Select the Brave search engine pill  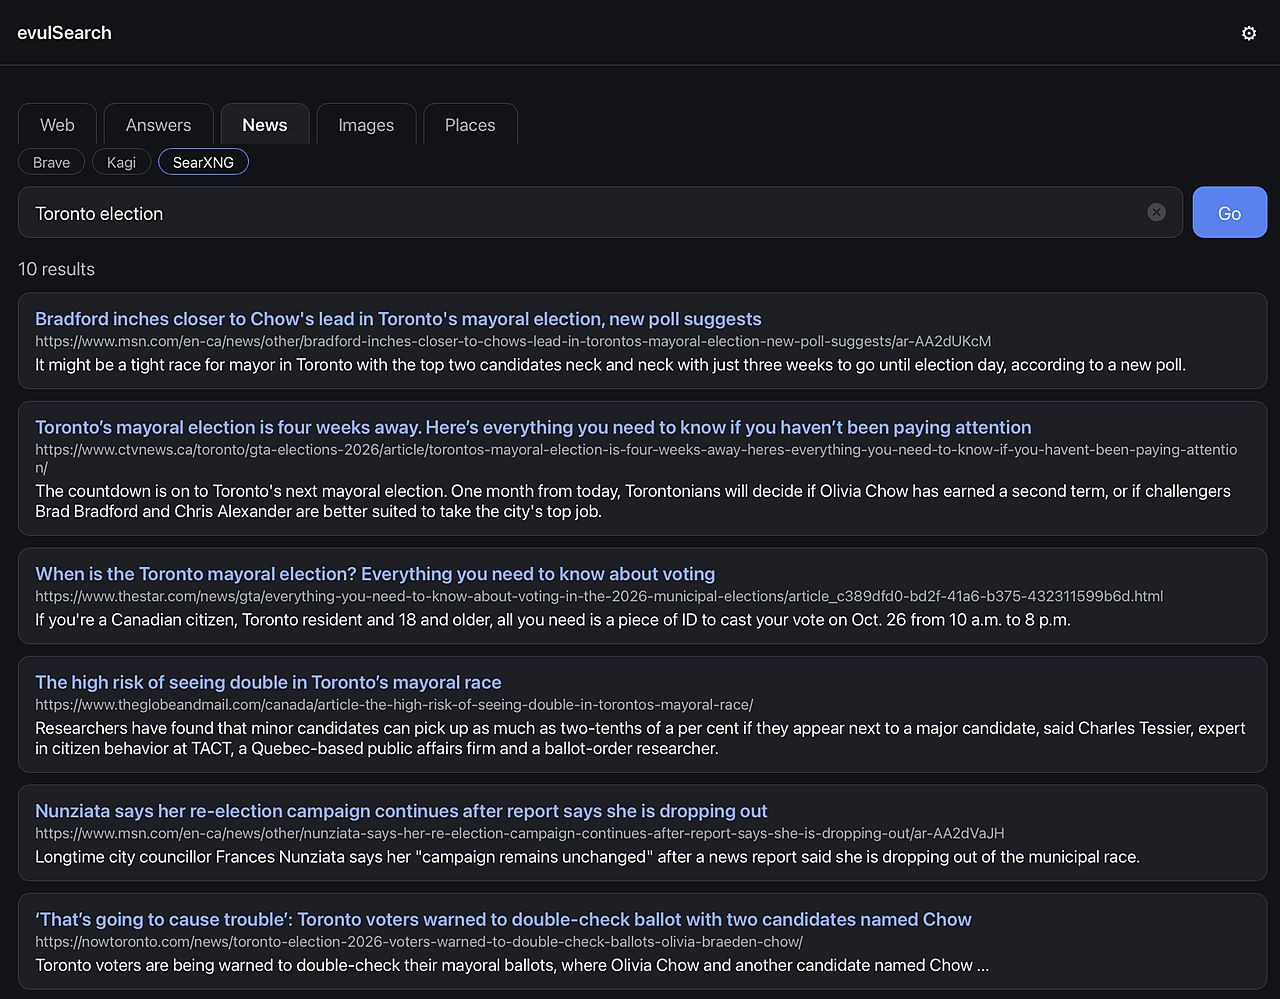(51, 162)
